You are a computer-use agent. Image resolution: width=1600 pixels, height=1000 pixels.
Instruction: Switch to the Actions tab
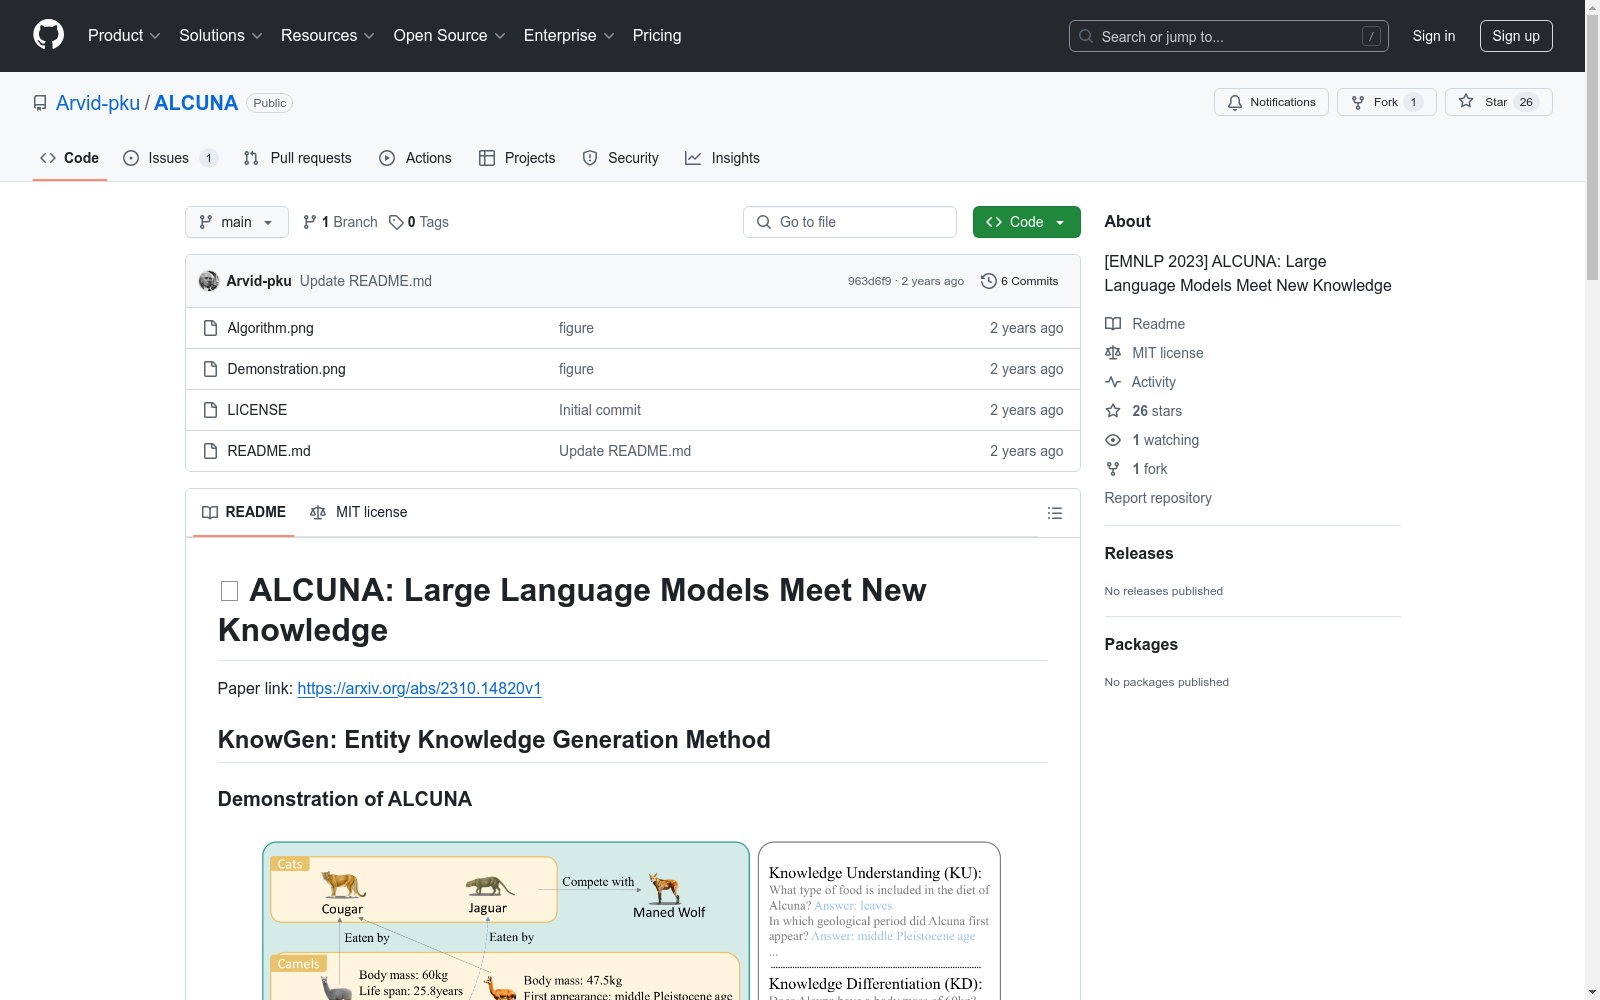click(416, 158)
